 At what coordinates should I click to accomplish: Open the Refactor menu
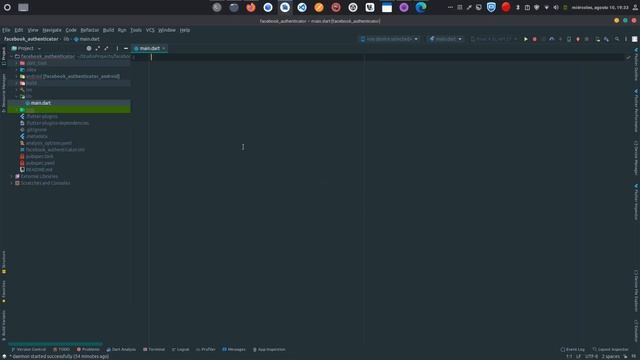89,30
